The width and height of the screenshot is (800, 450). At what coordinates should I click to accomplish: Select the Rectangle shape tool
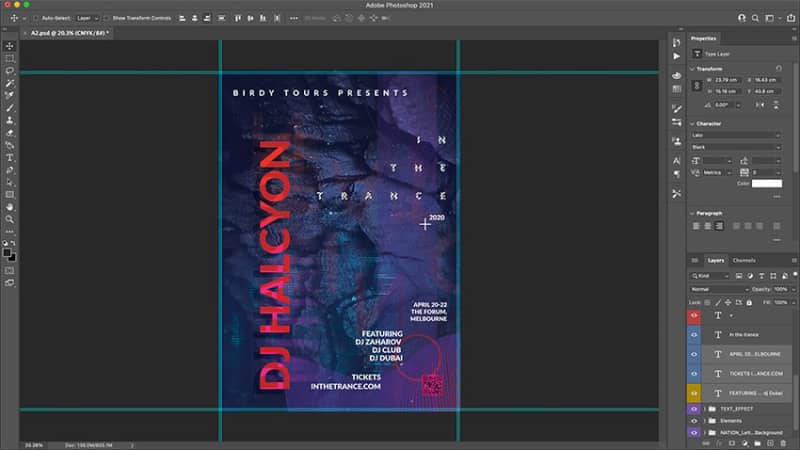[x=10, y=194]
